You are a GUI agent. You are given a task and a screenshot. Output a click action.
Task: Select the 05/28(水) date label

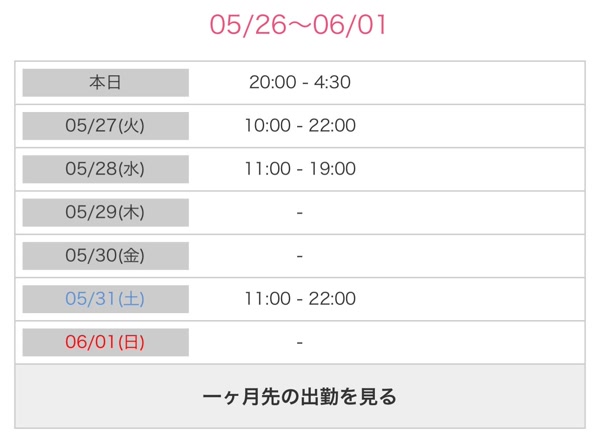click(x=106, y=169)
